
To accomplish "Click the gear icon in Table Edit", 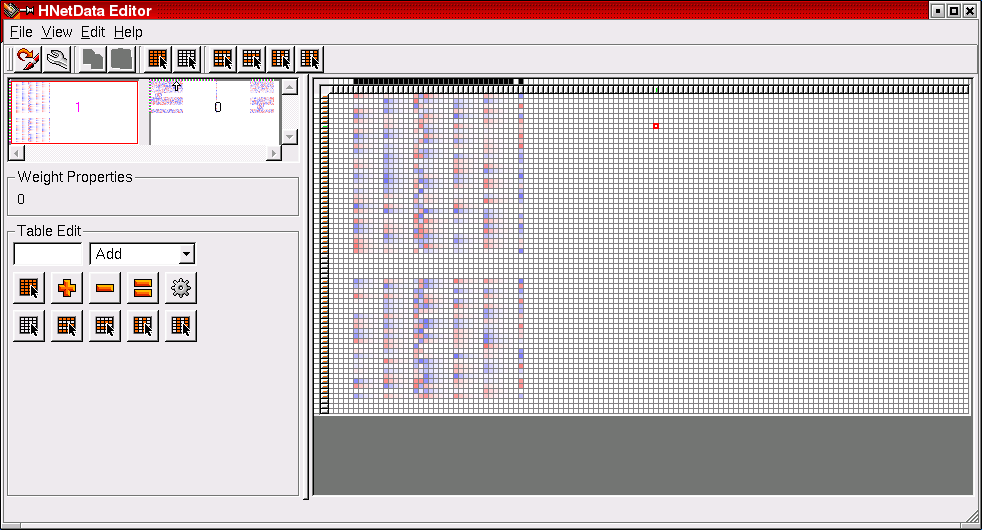I will click(181, 289).
